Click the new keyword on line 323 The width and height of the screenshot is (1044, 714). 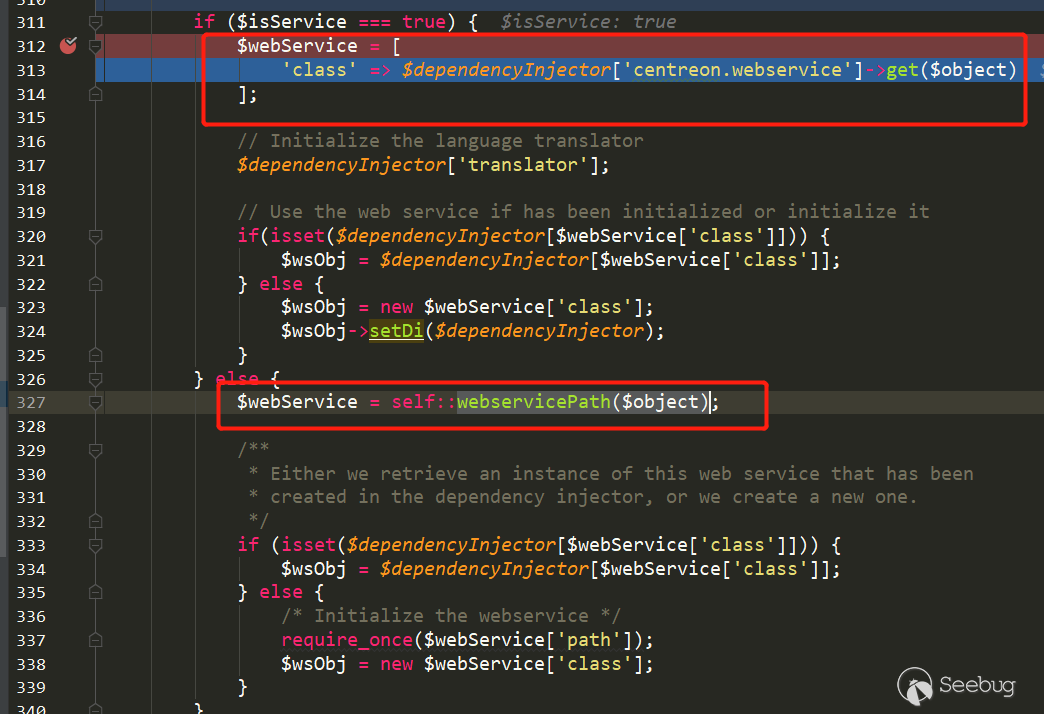pos(396,307)
